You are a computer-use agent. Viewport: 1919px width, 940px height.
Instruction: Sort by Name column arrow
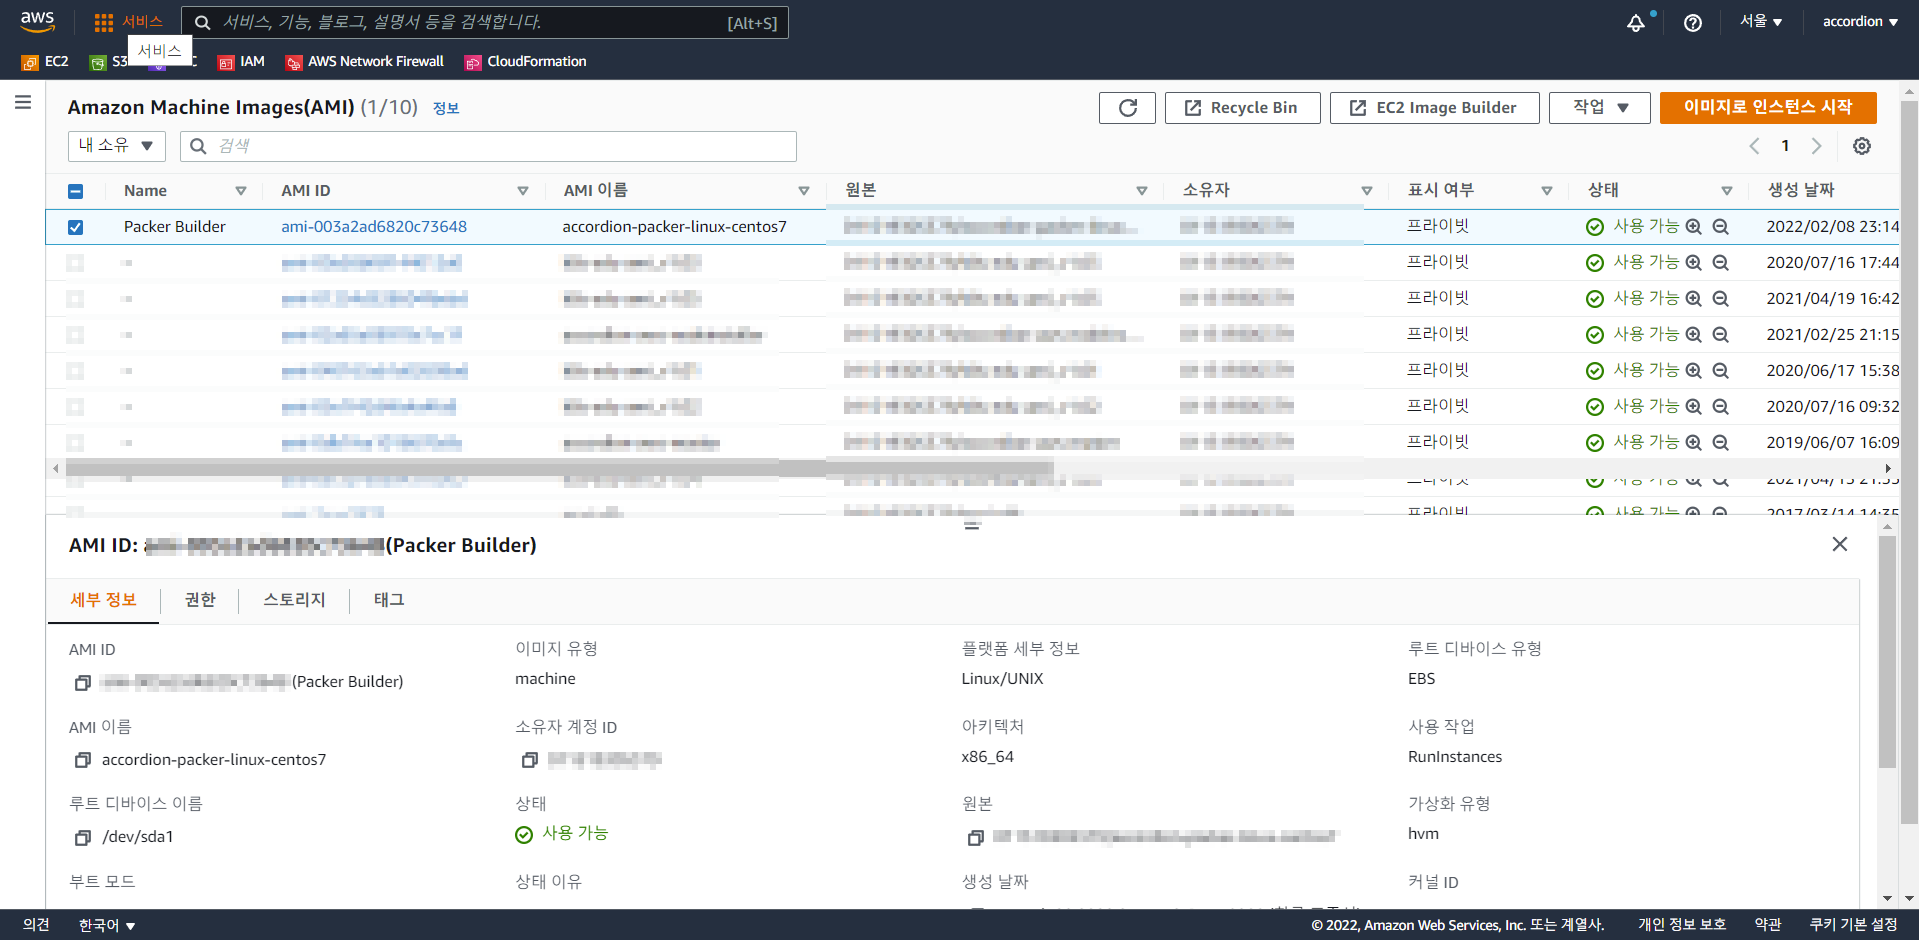click(241, 191)
